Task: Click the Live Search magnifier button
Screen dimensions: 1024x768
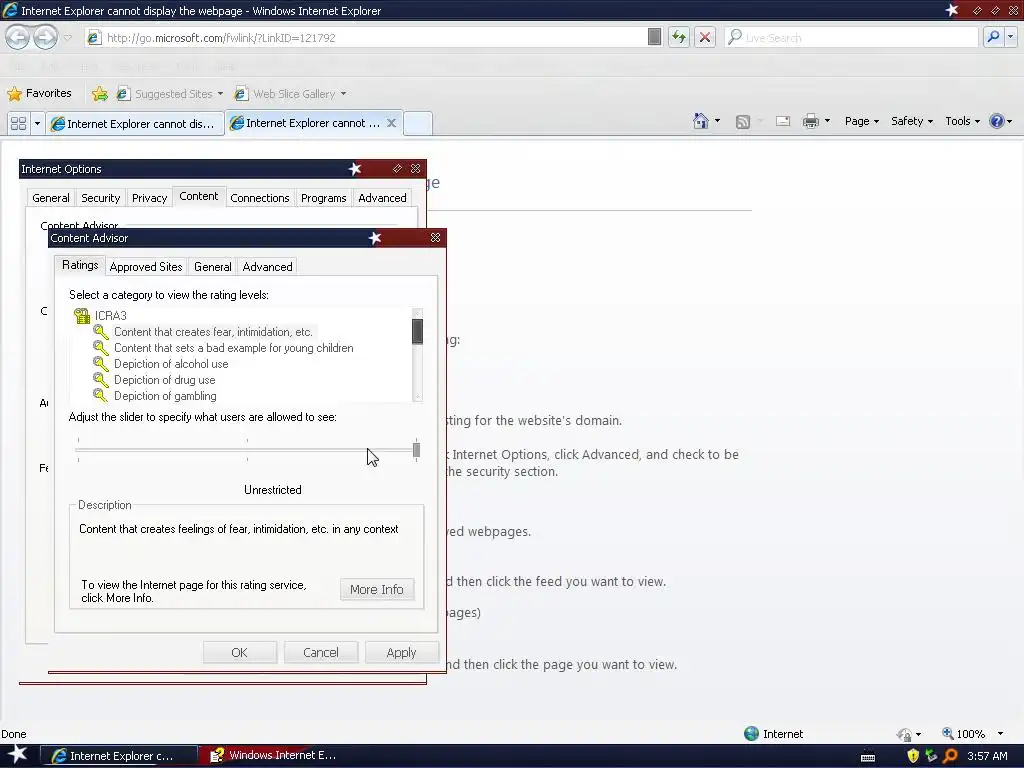Action: (x=993, y=37)
